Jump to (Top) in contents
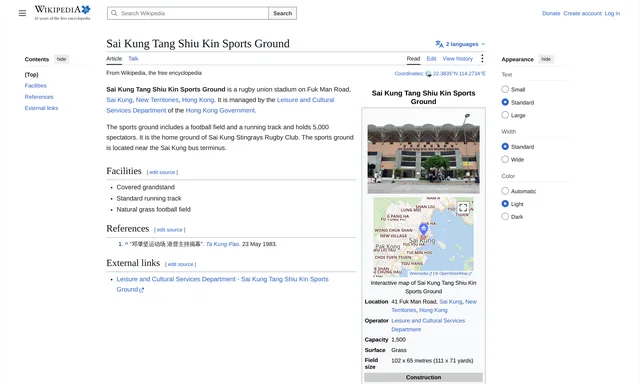 tap(31, 75)
